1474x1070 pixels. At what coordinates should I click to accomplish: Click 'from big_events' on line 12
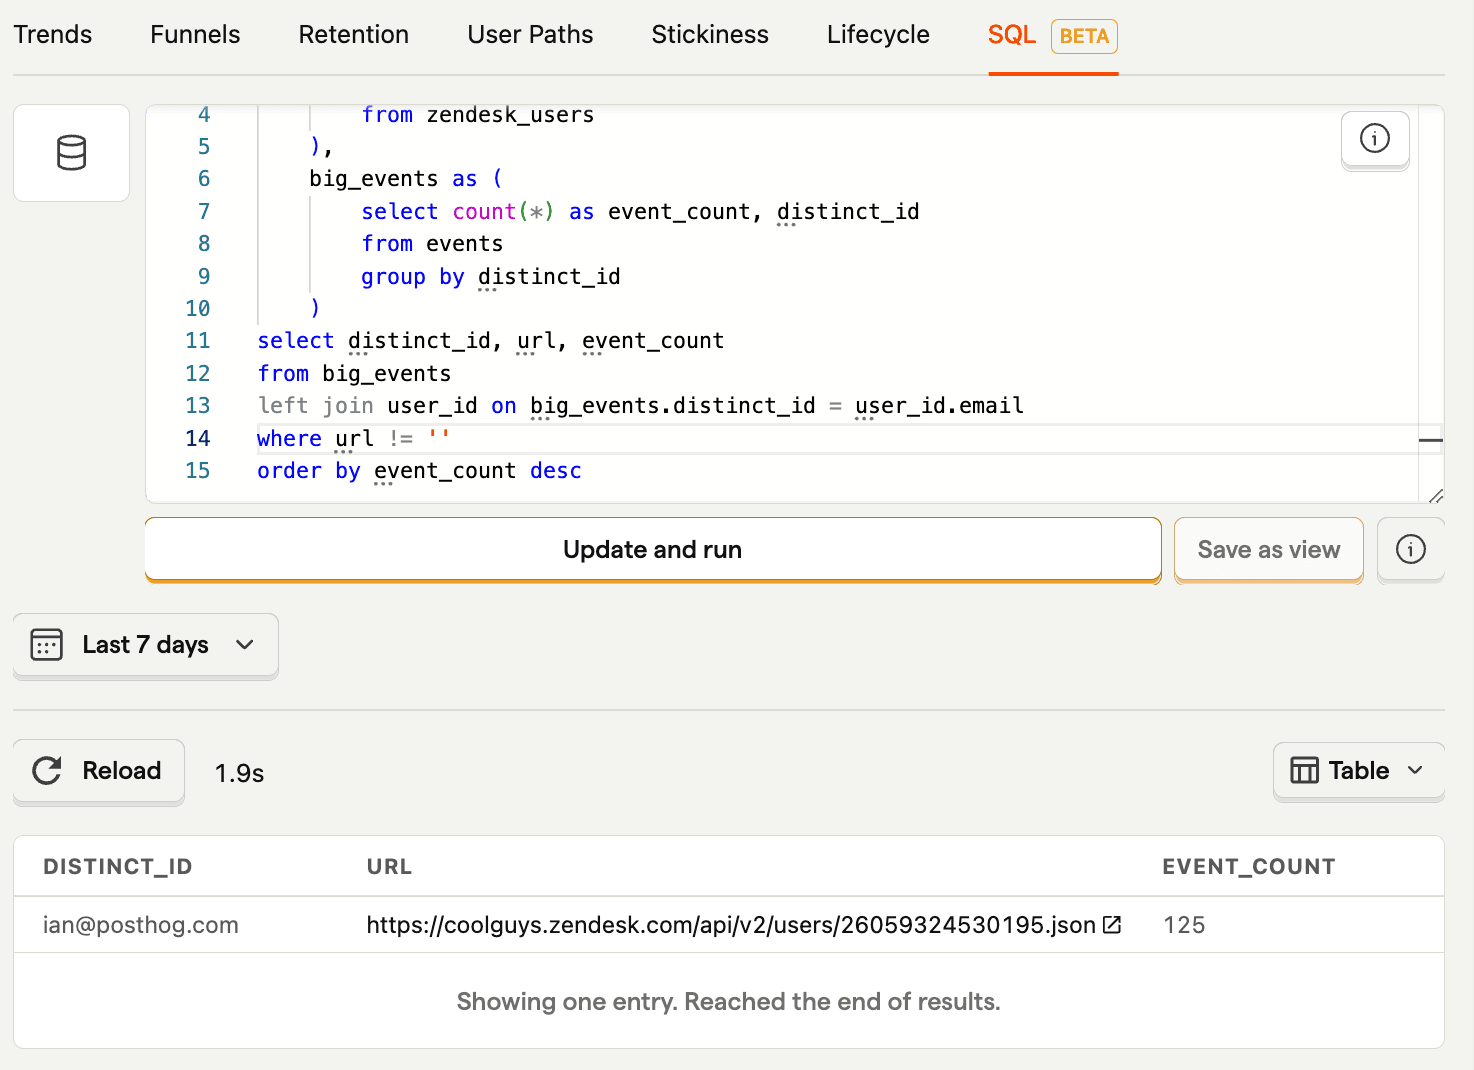pyautogui.click(x=354, y=374)
